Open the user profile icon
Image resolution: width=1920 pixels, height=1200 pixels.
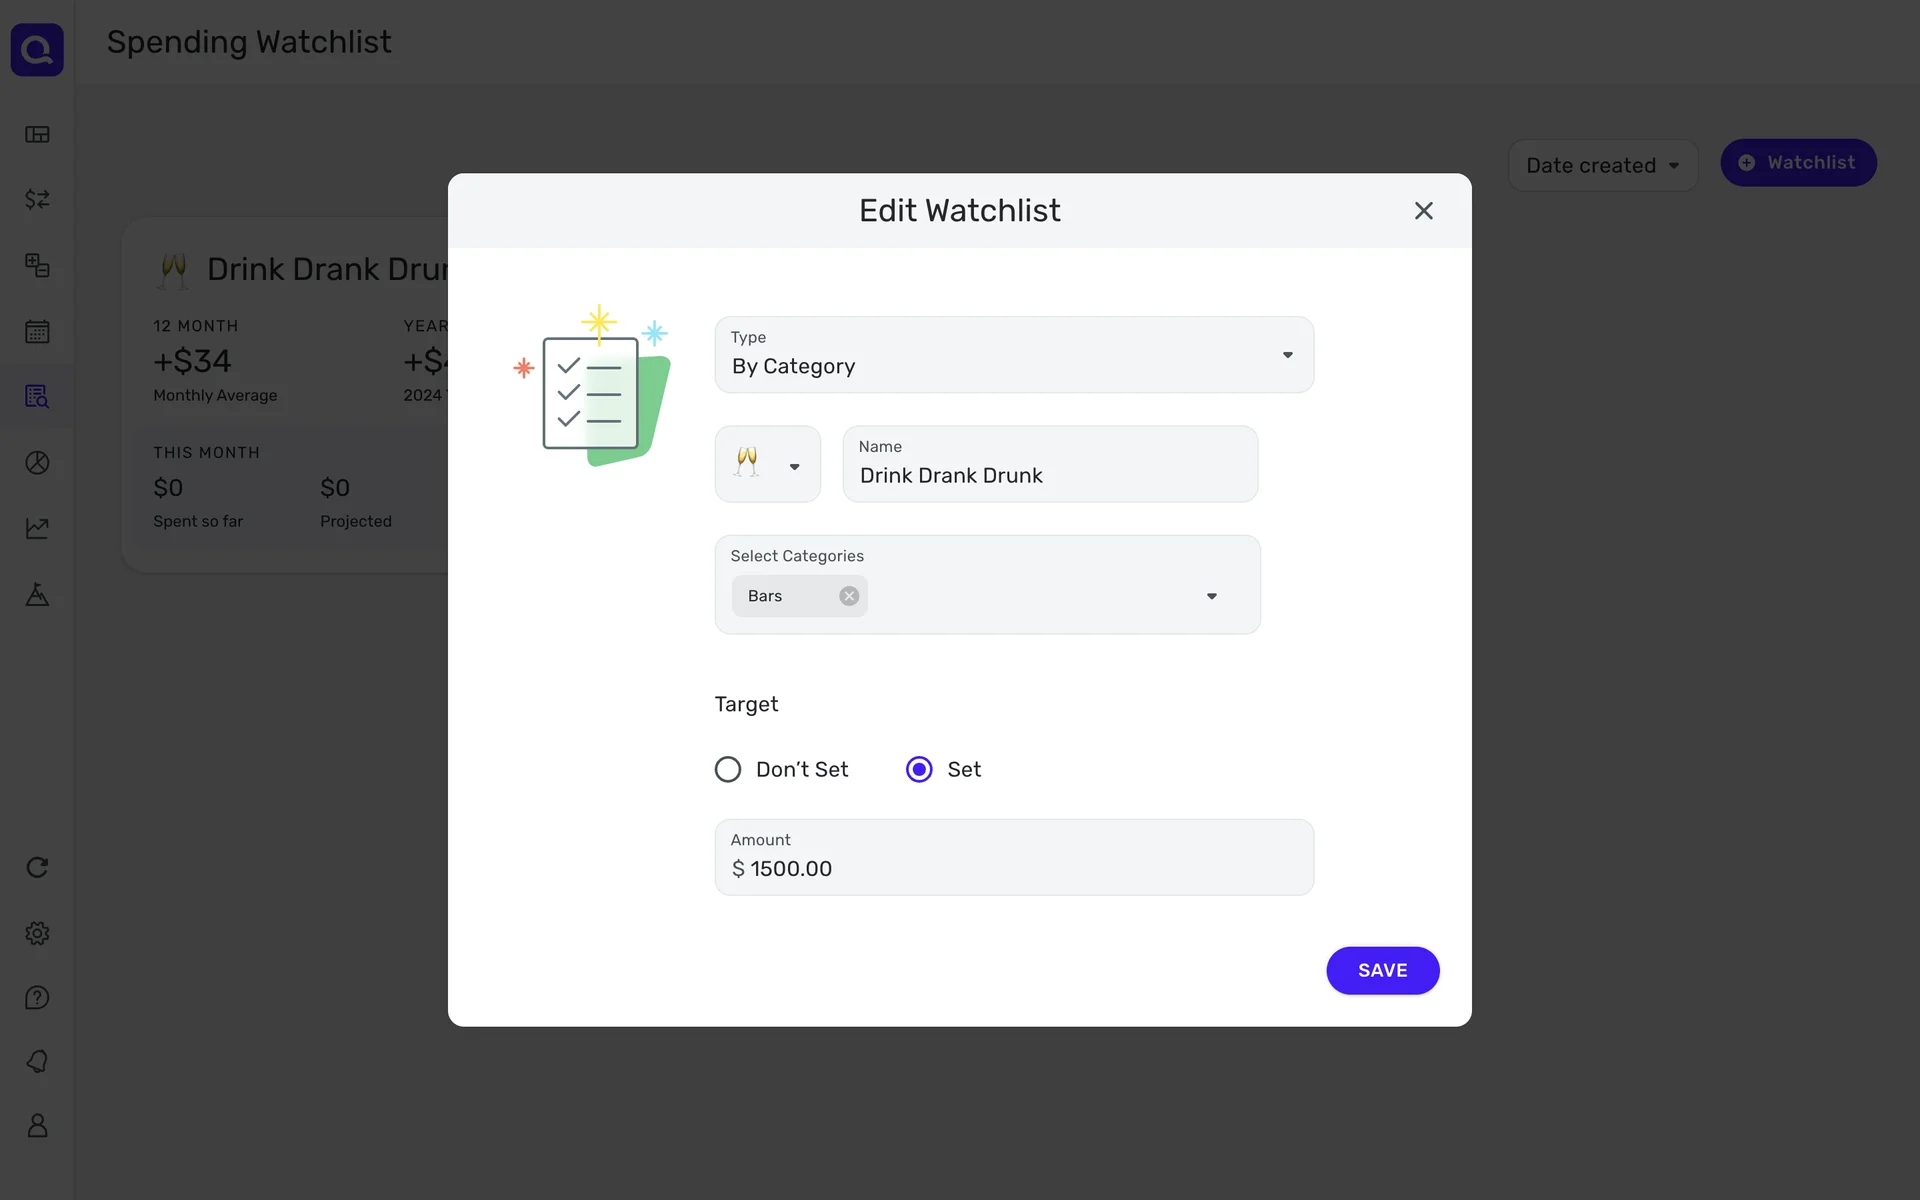[37, 1126]
